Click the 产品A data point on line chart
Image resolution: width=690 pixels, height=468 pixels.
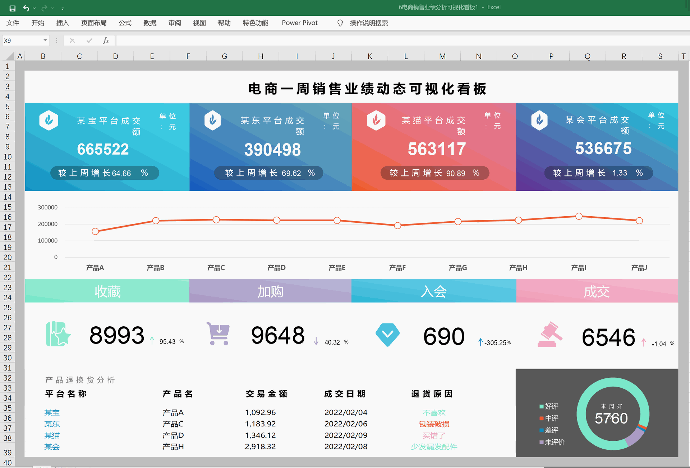pos(95,232)
